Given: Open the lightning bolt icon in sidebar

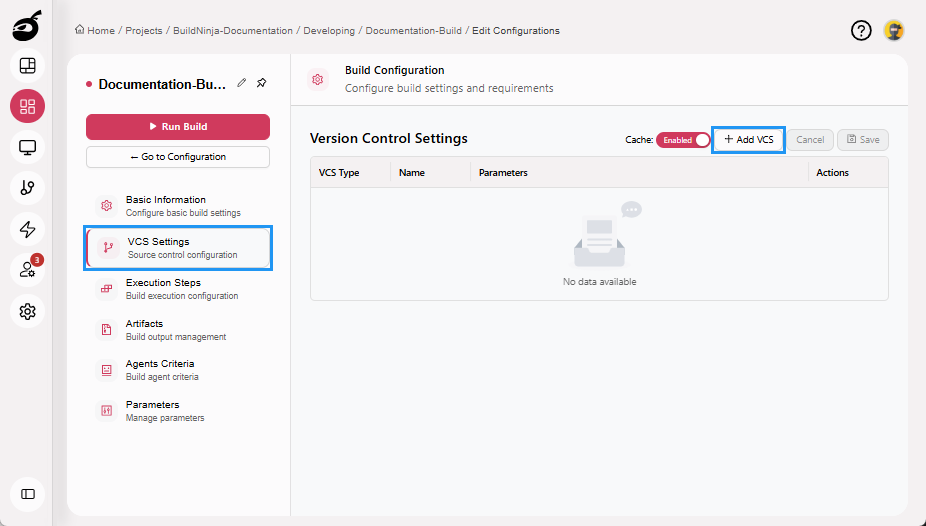Looking at the screenshot, I should (27, 229).
